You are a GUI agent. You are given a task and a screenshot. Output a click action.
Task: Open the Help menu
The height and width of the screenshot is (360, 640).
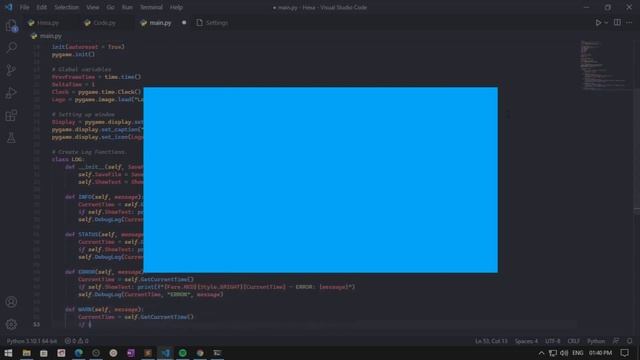tap(176, 7)
